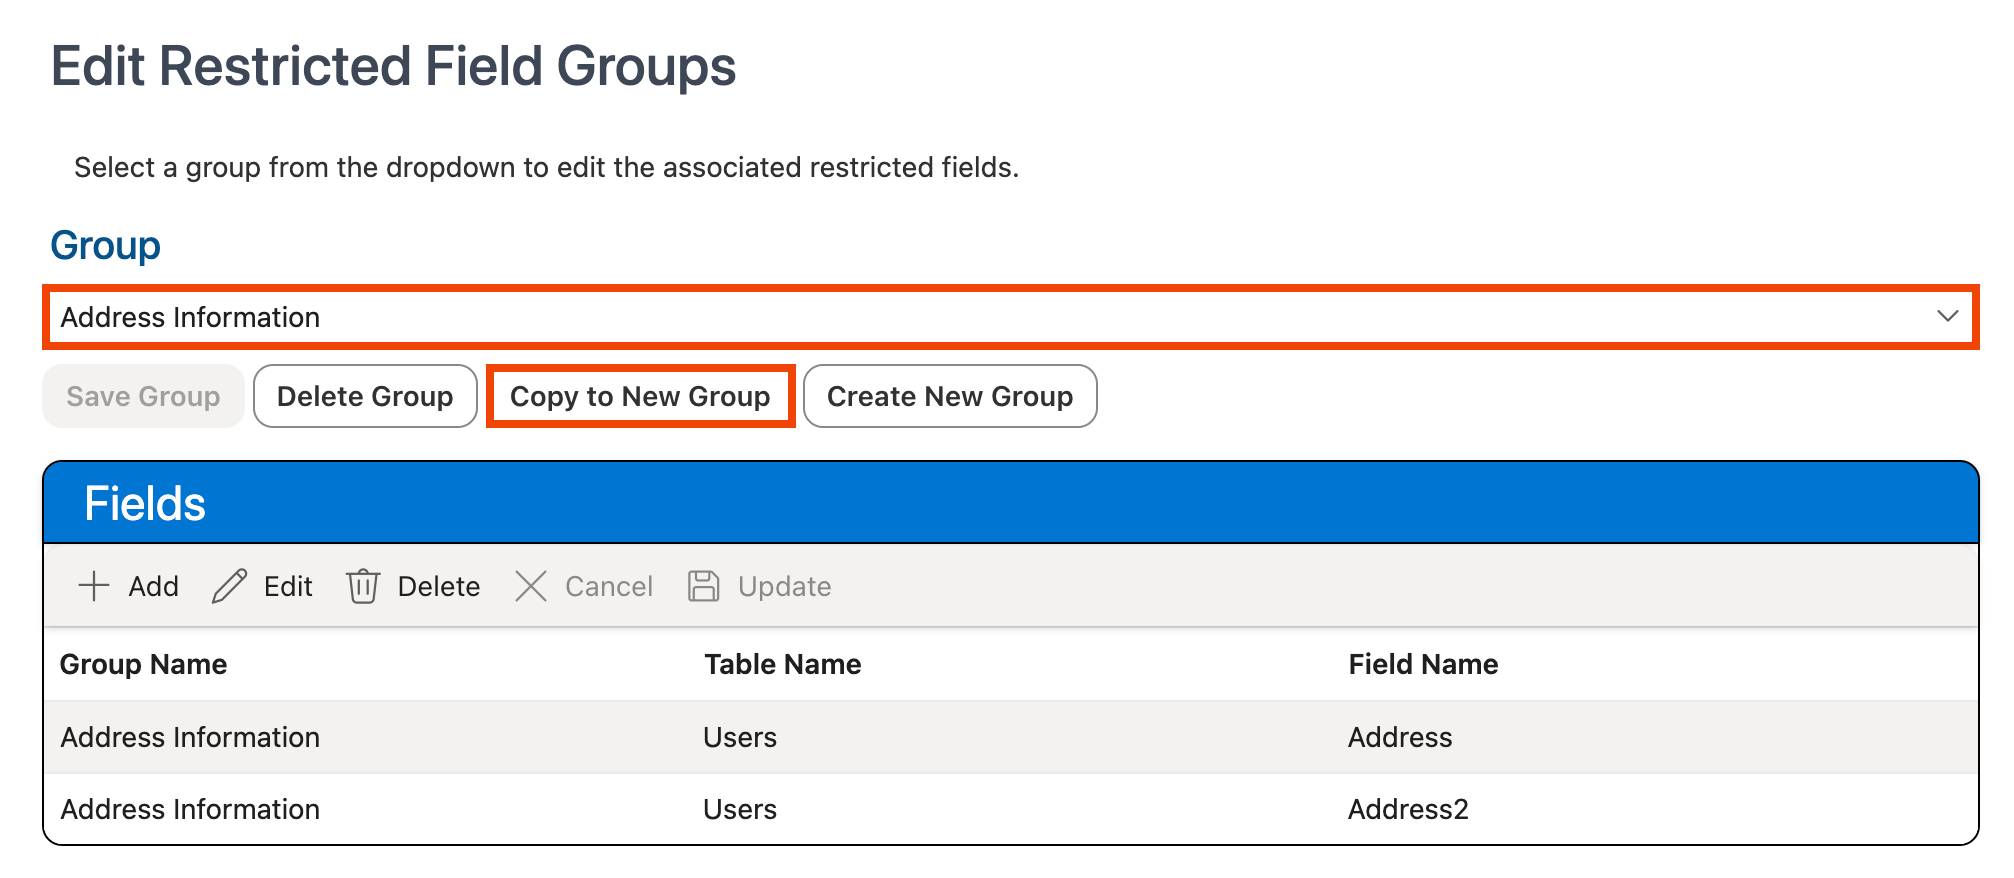Expand the Group dropdown chevron arrow

pos(1946,317)
